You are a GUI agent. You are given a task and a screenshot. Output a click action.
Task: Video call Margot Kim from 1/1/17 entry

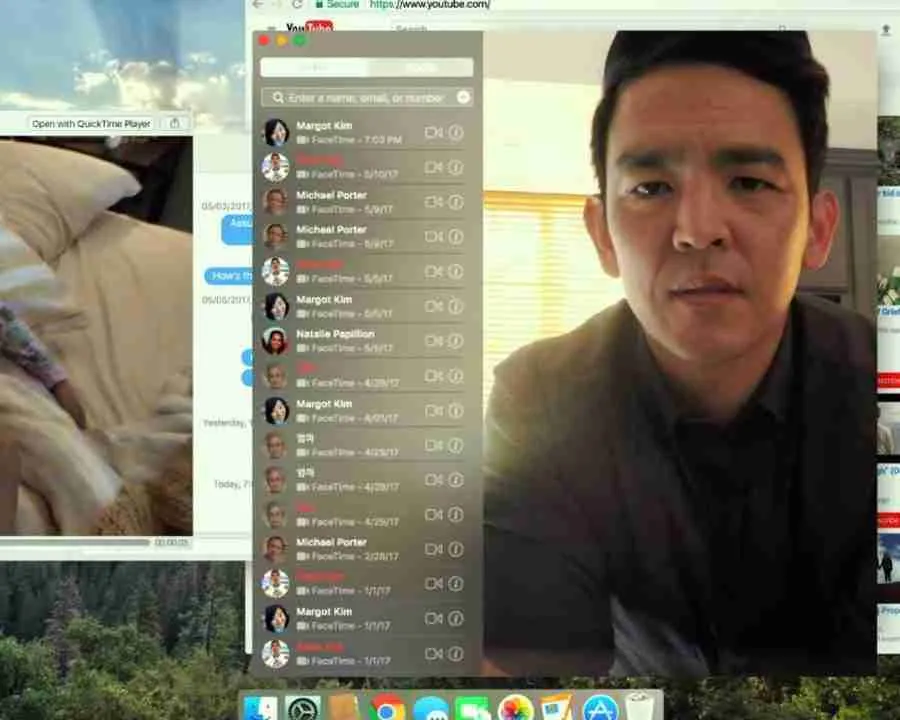click(x=433, y=618)
